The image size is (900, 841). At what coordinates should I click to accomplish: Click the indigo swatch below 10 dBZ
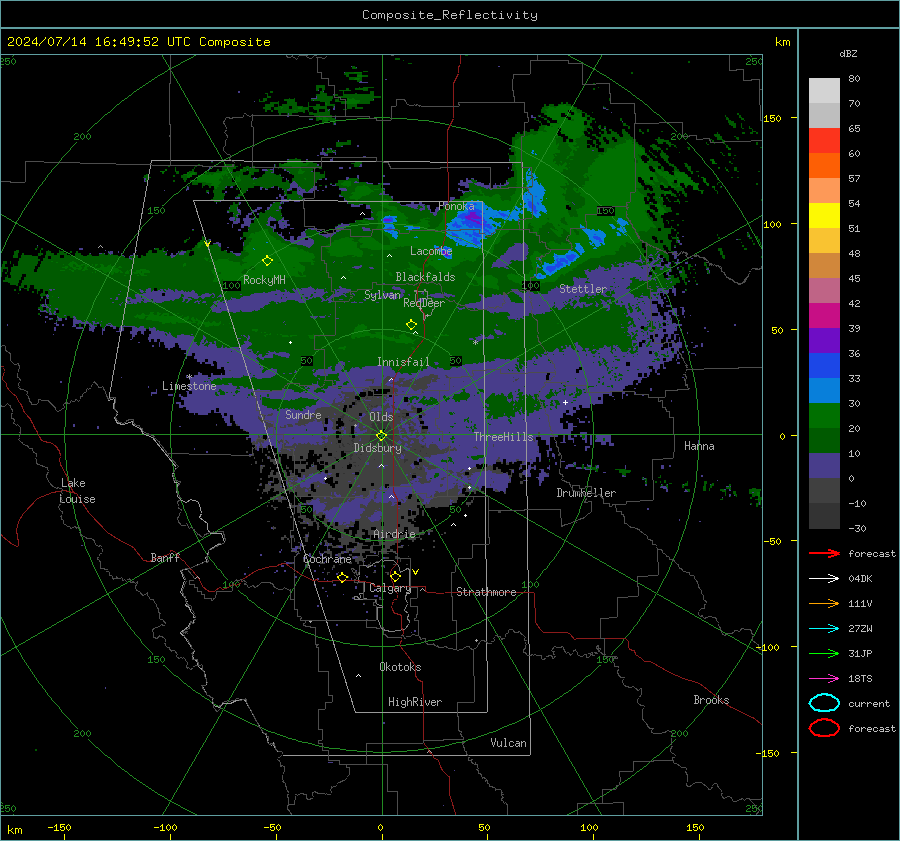pos(824,466)
